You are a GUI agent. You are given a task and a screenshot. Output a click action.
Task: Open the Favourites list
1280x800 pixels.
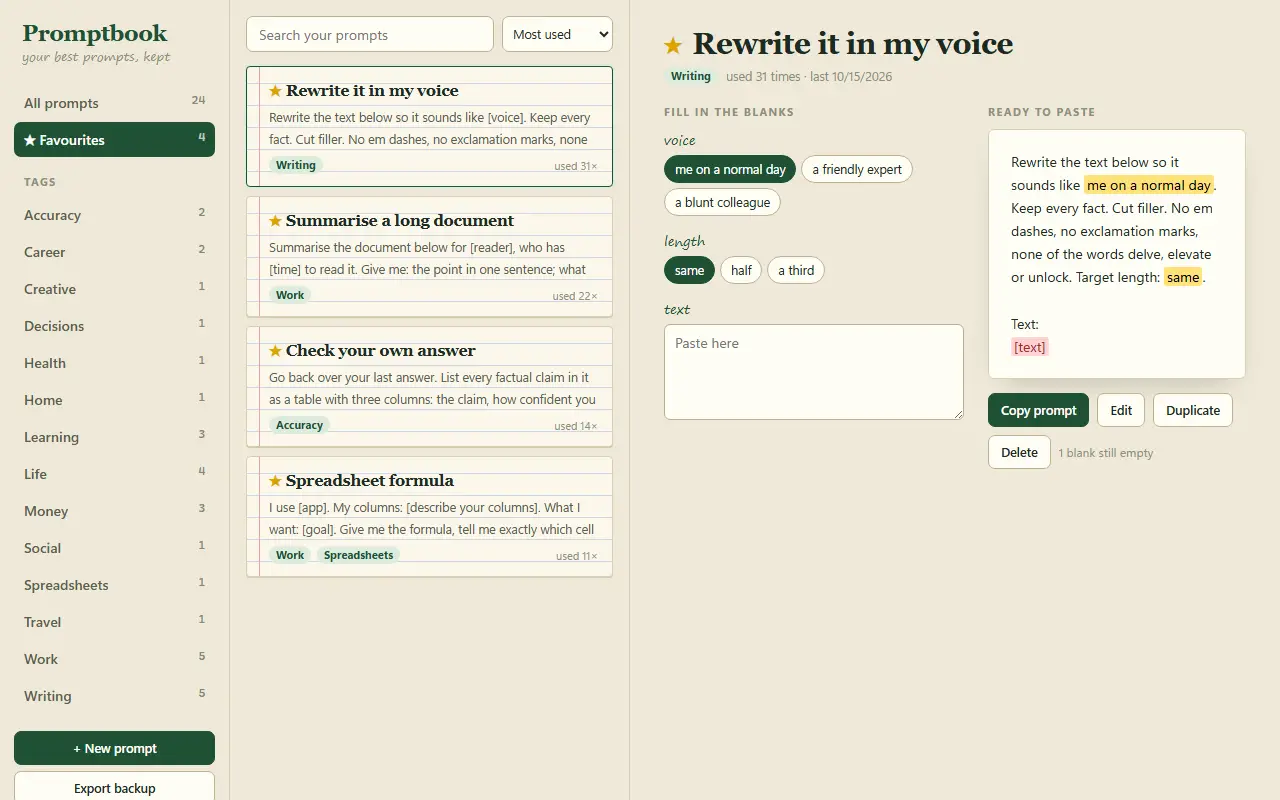point(114,140)
